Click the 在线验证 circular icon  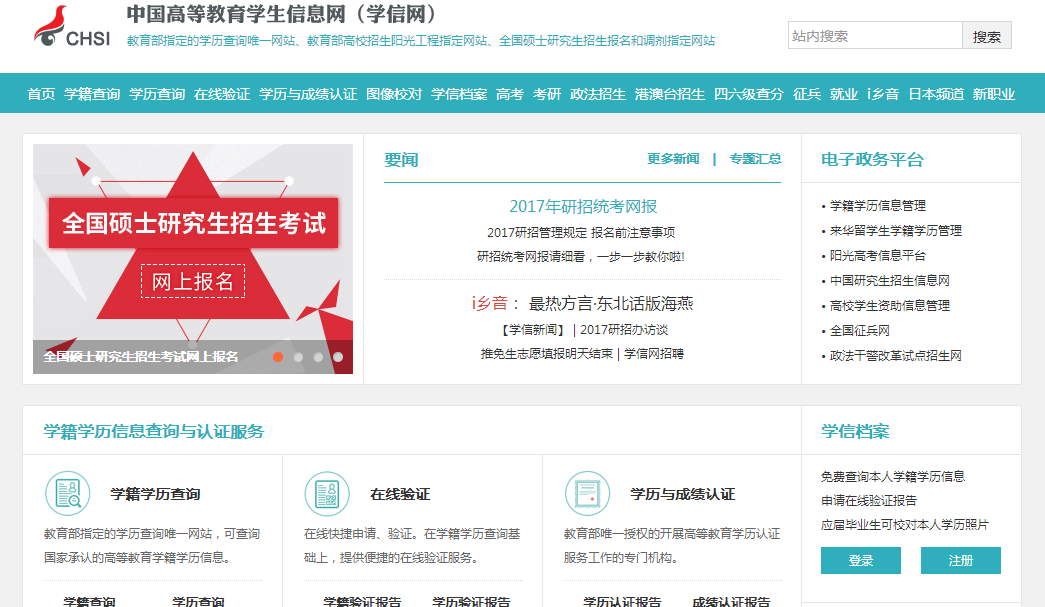pos(327,494)
